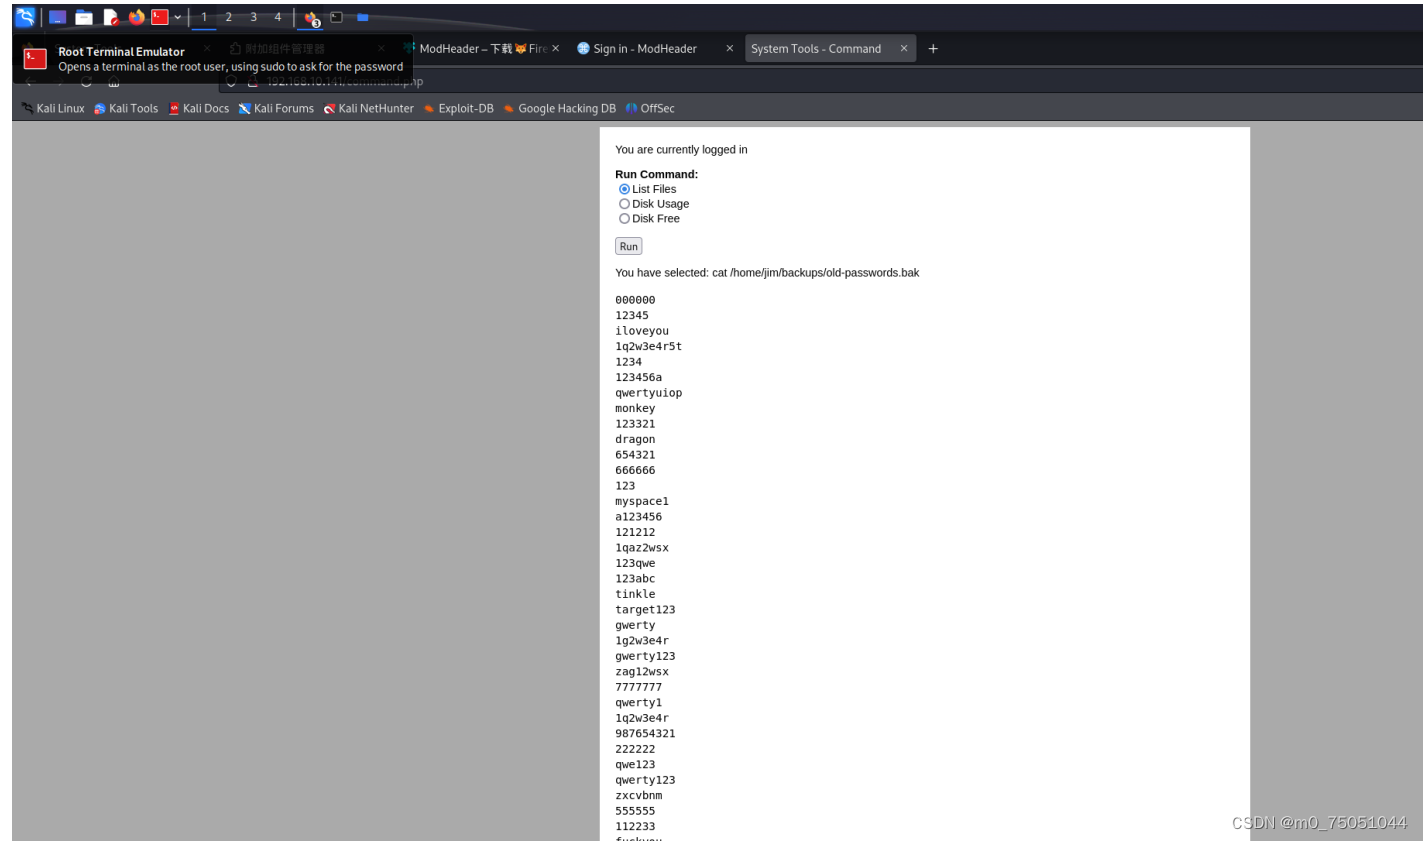Click the Firefox launcher in the taskbar
The width and height of the screenshot is (1423, 841).
click(136, 17)
